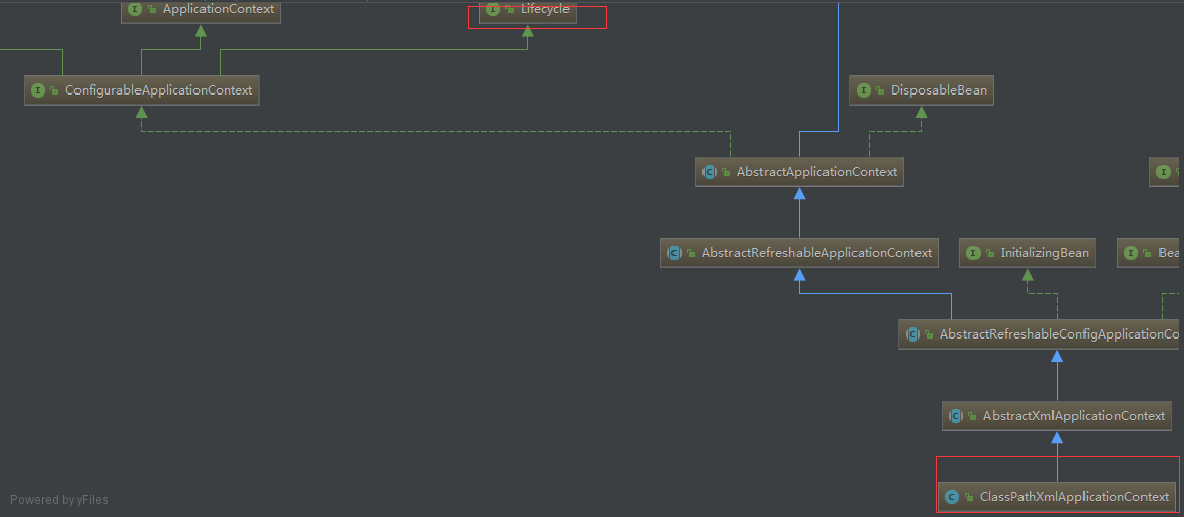1184x517 pixels.
Task: Click ConfigurableApplicationContext's interface icon
Action: click(x=38, y=90)
